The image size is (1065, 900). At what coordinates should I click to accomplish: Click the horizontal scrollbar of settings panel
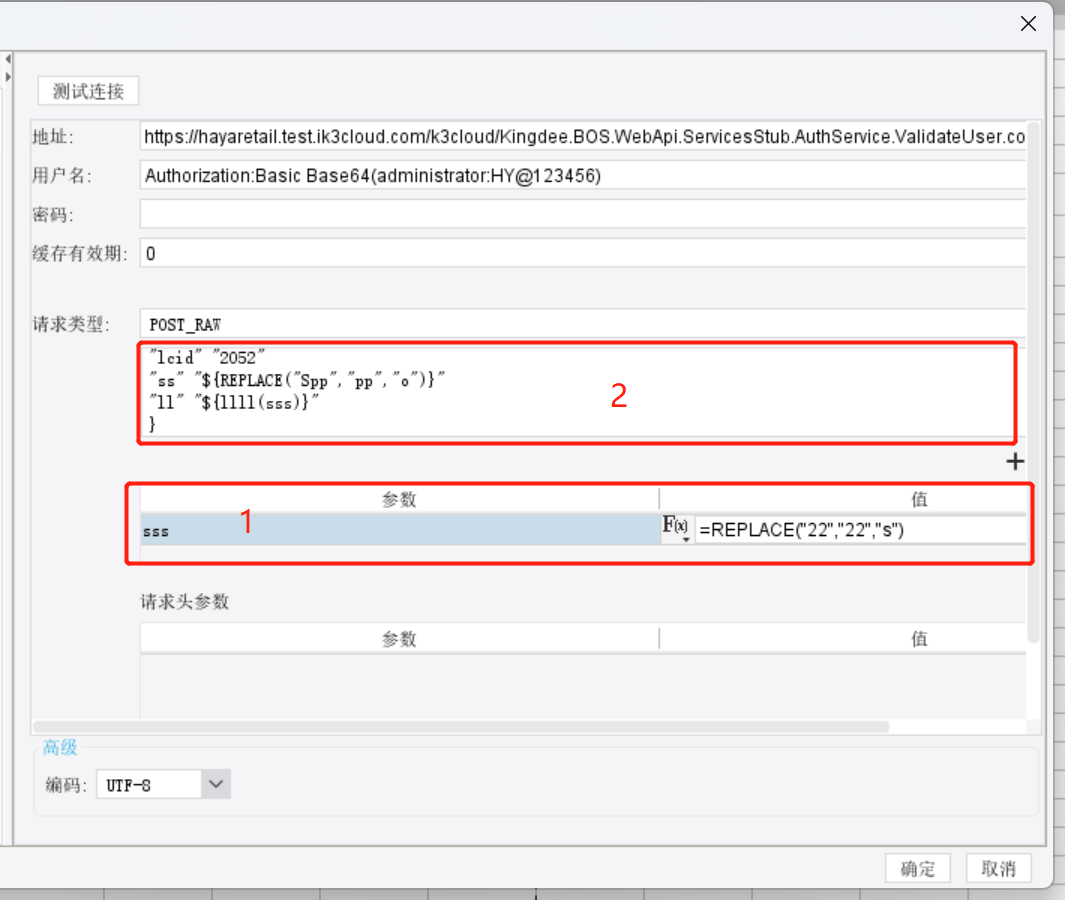point(461,727)
